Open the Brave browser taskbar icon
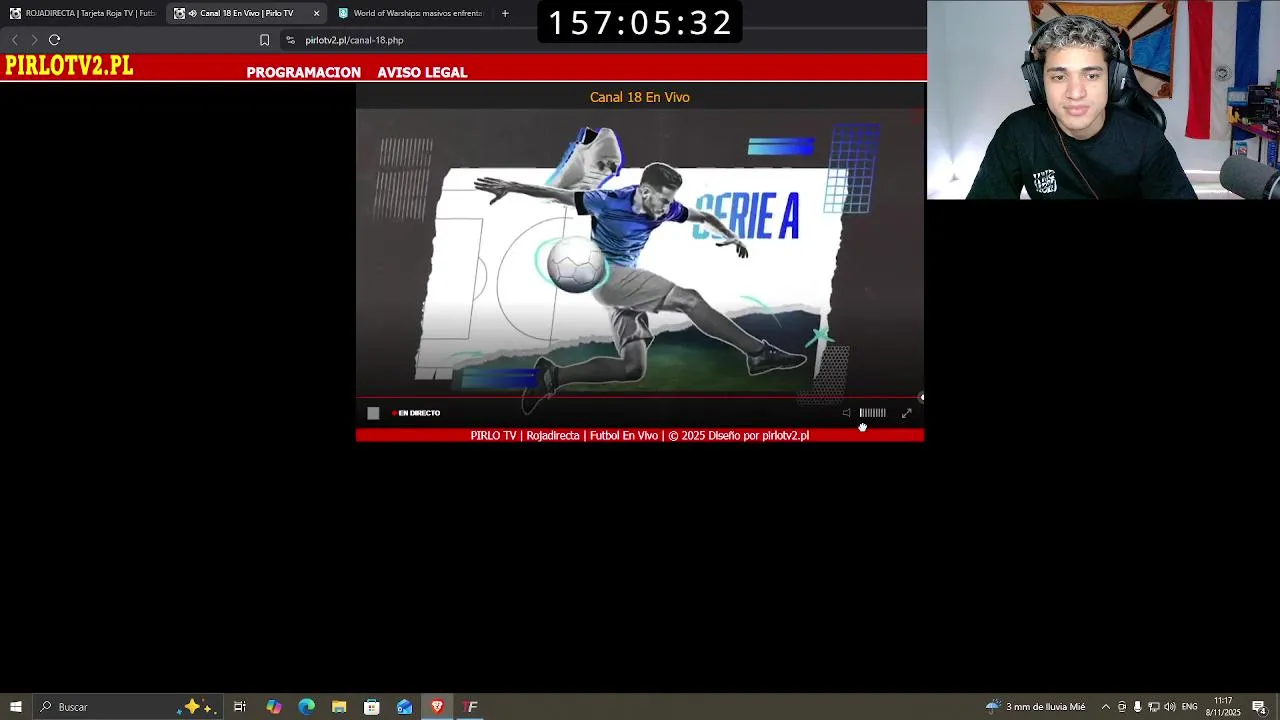The width and height of the screenshot is (1280, 720). click(x=437, y=707)
